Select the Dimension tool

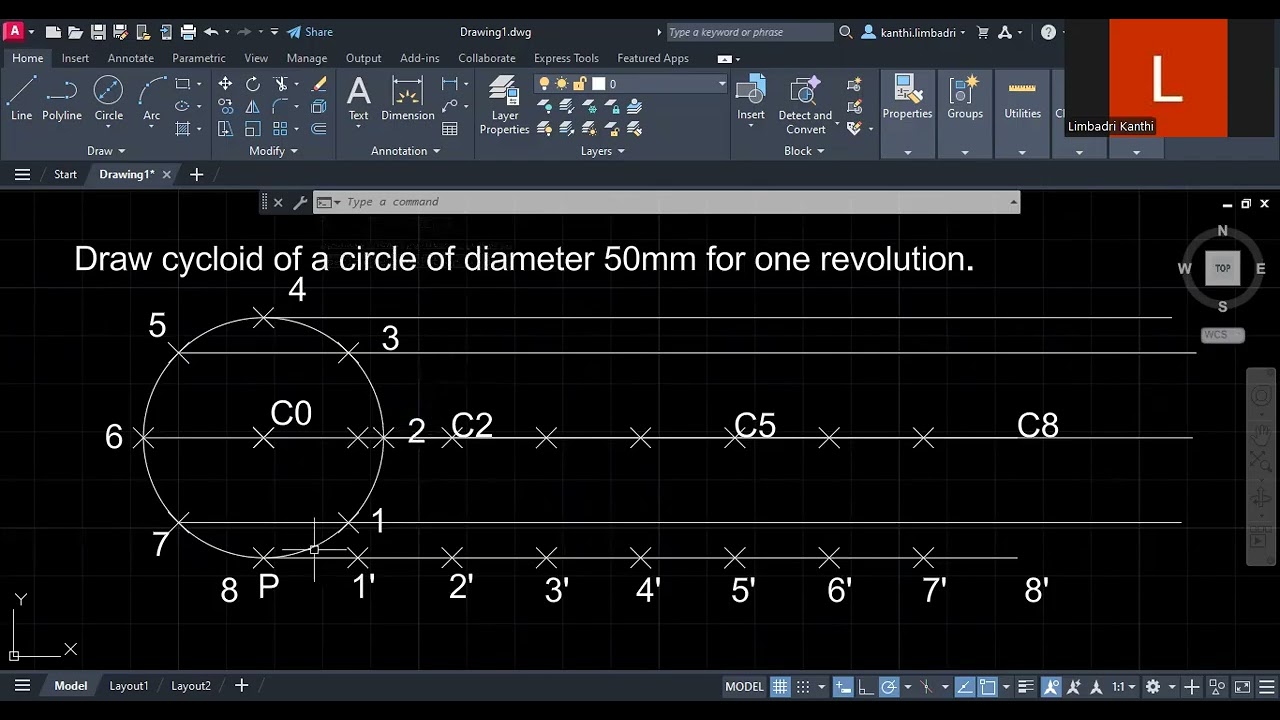coord(408,98)
